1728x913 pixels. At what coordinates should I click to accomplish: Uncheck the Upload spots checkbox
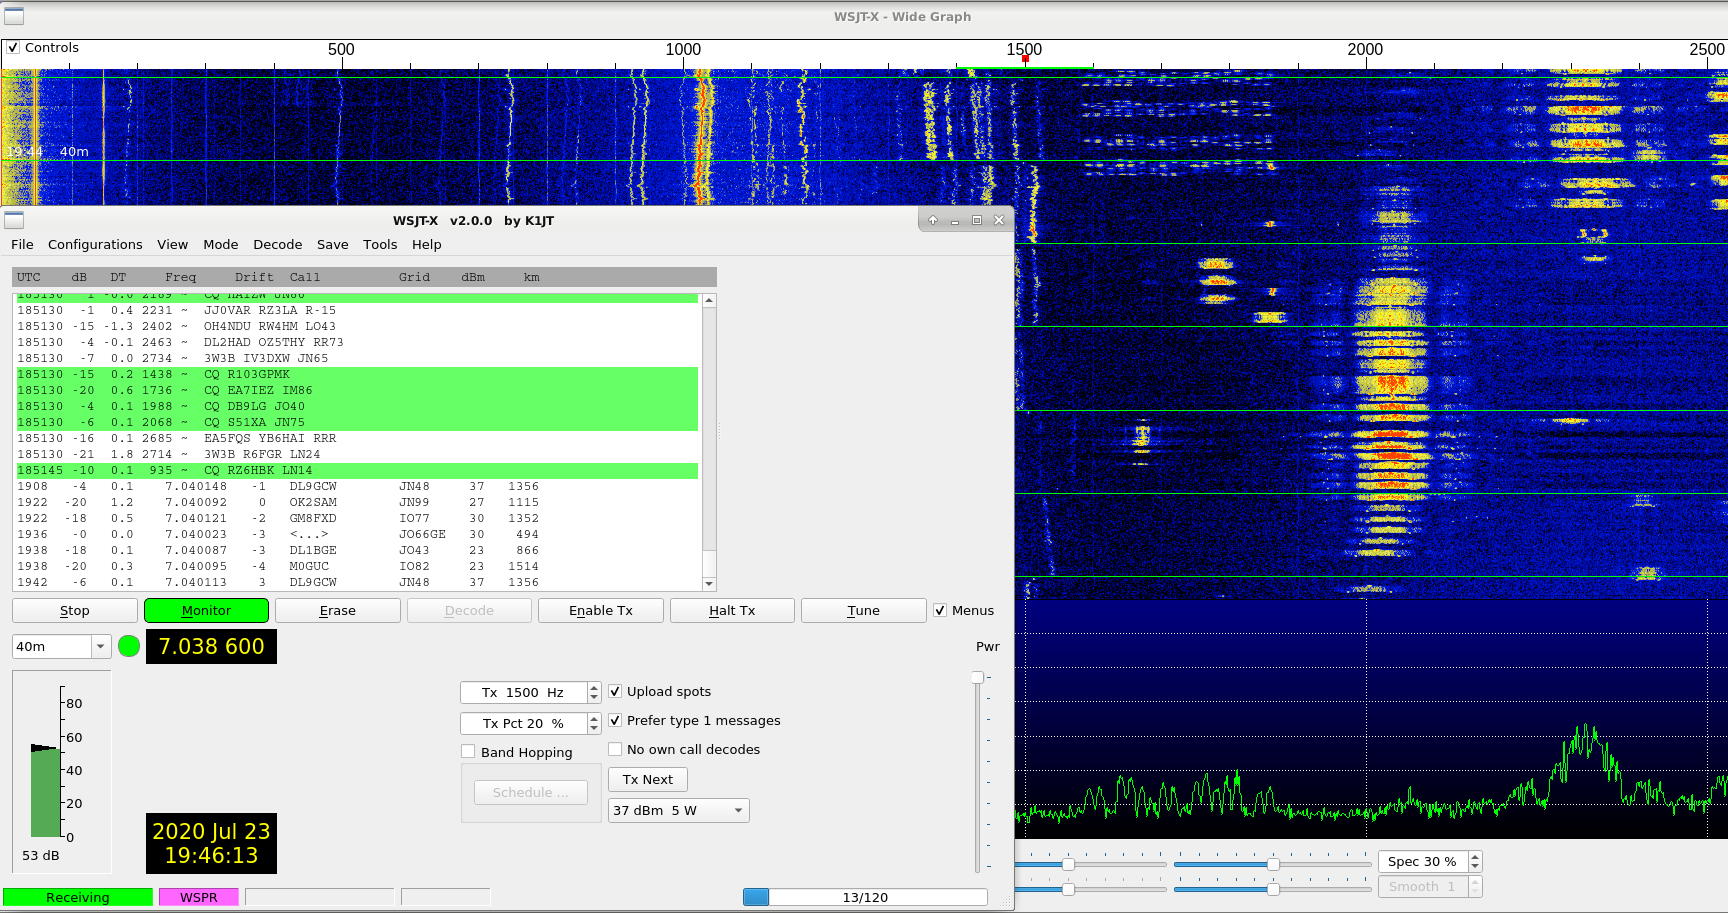[x=615, y=691]
